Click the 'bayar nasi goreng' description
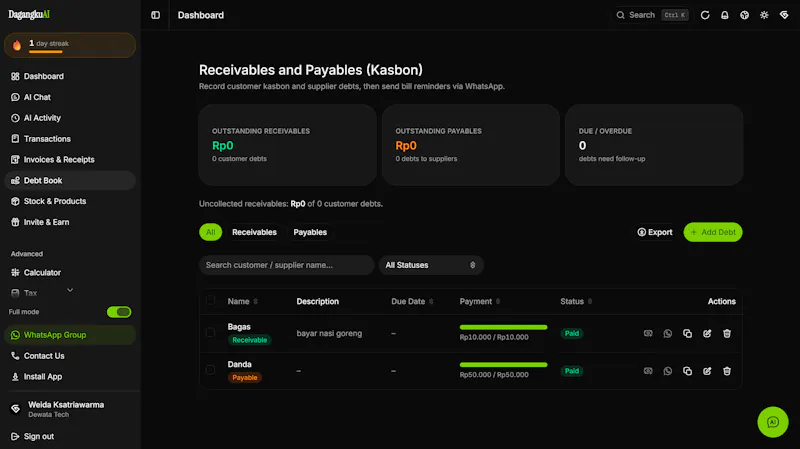This screenshot has width=800, height=449. pyautogui.click(x=329, y=333)
